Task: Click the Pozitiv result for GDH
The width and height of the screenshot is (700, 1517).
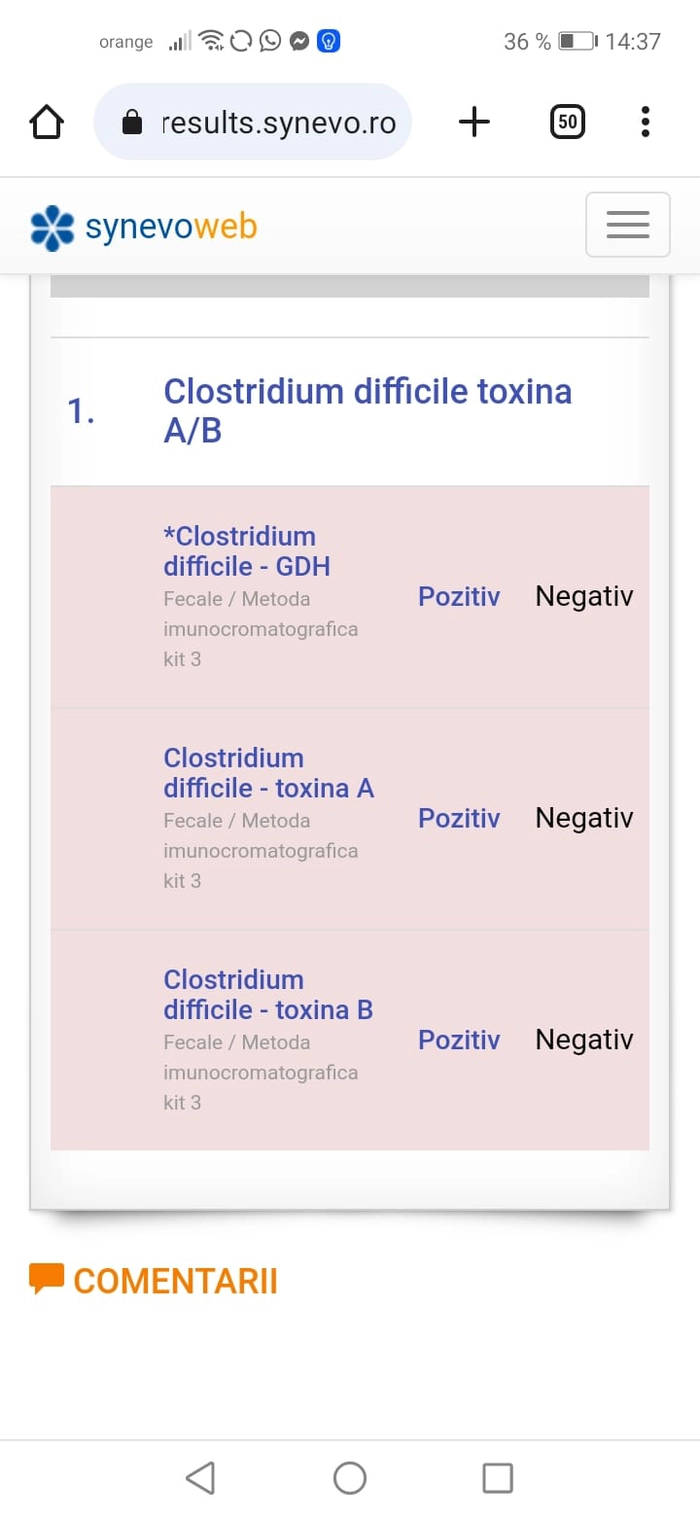Action: 459,597
